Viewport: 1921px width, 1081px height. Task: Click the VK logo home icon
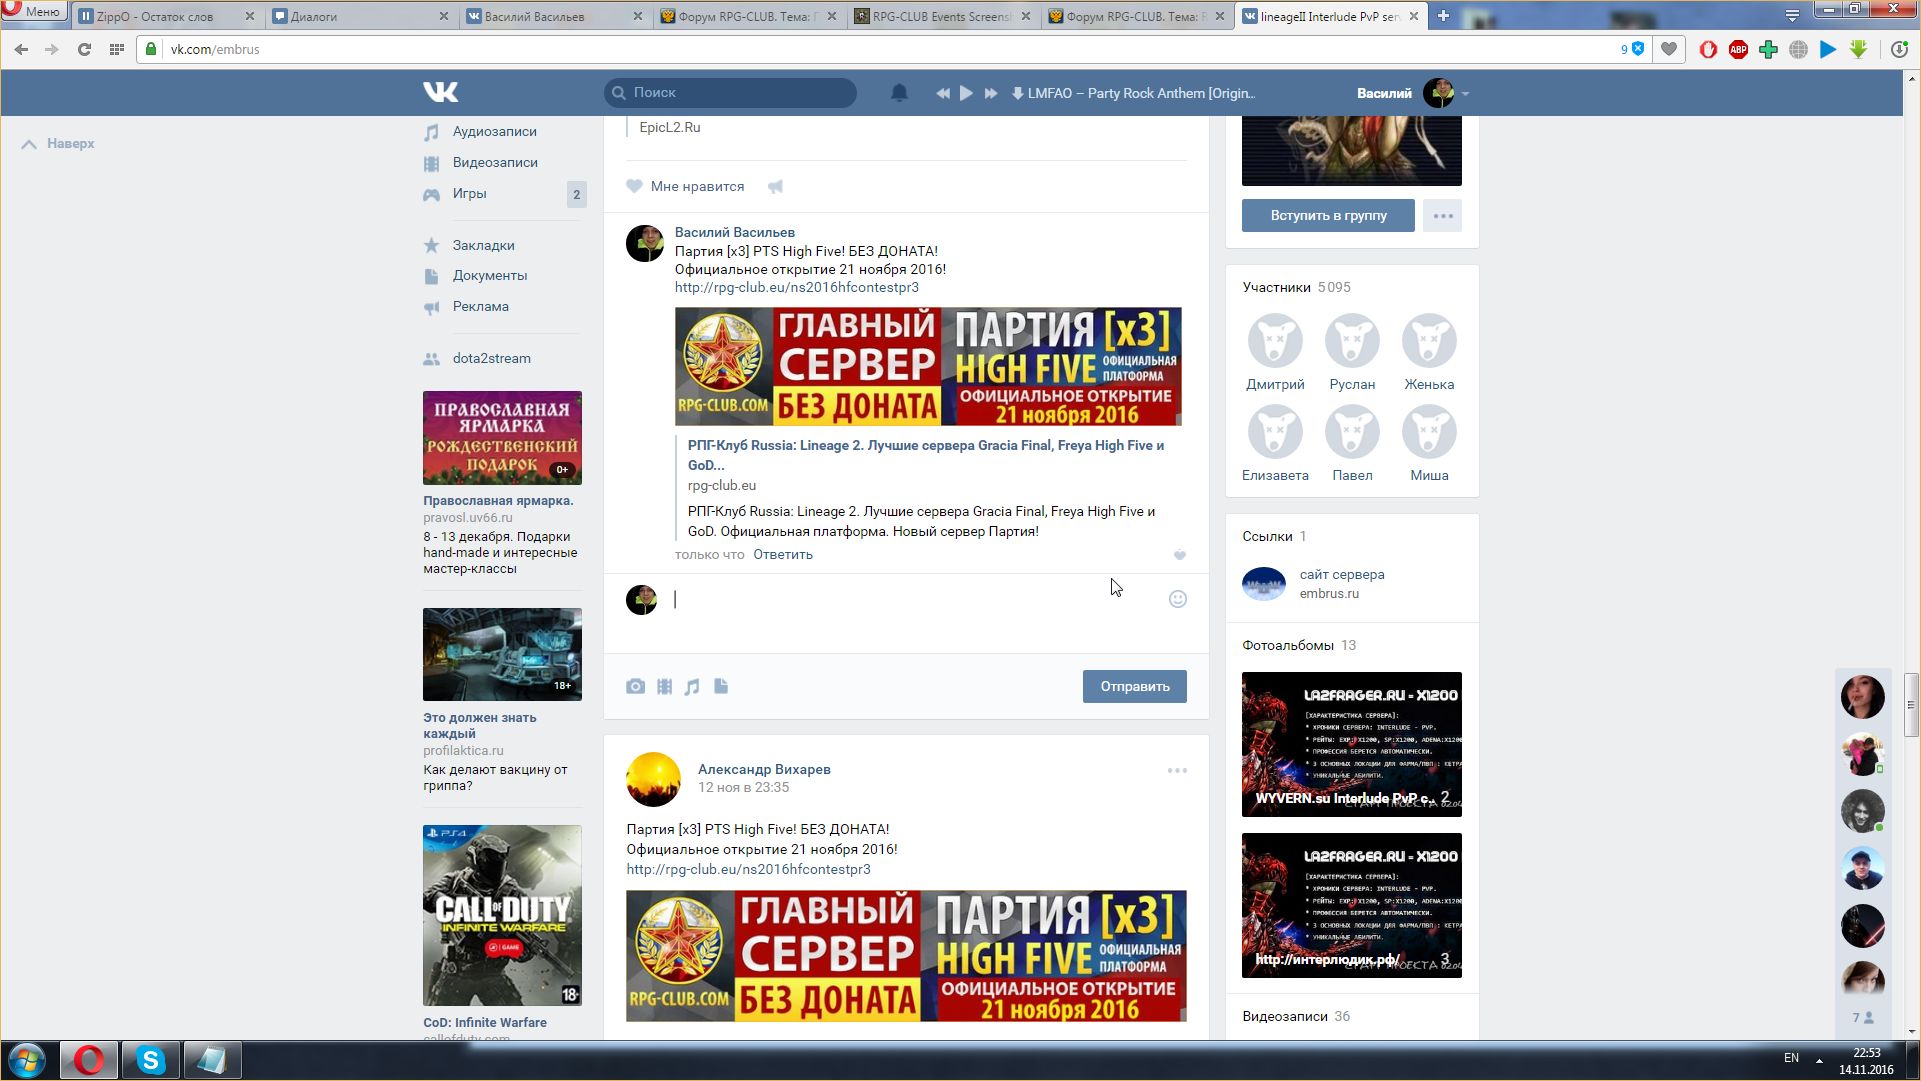click(440, 92)
